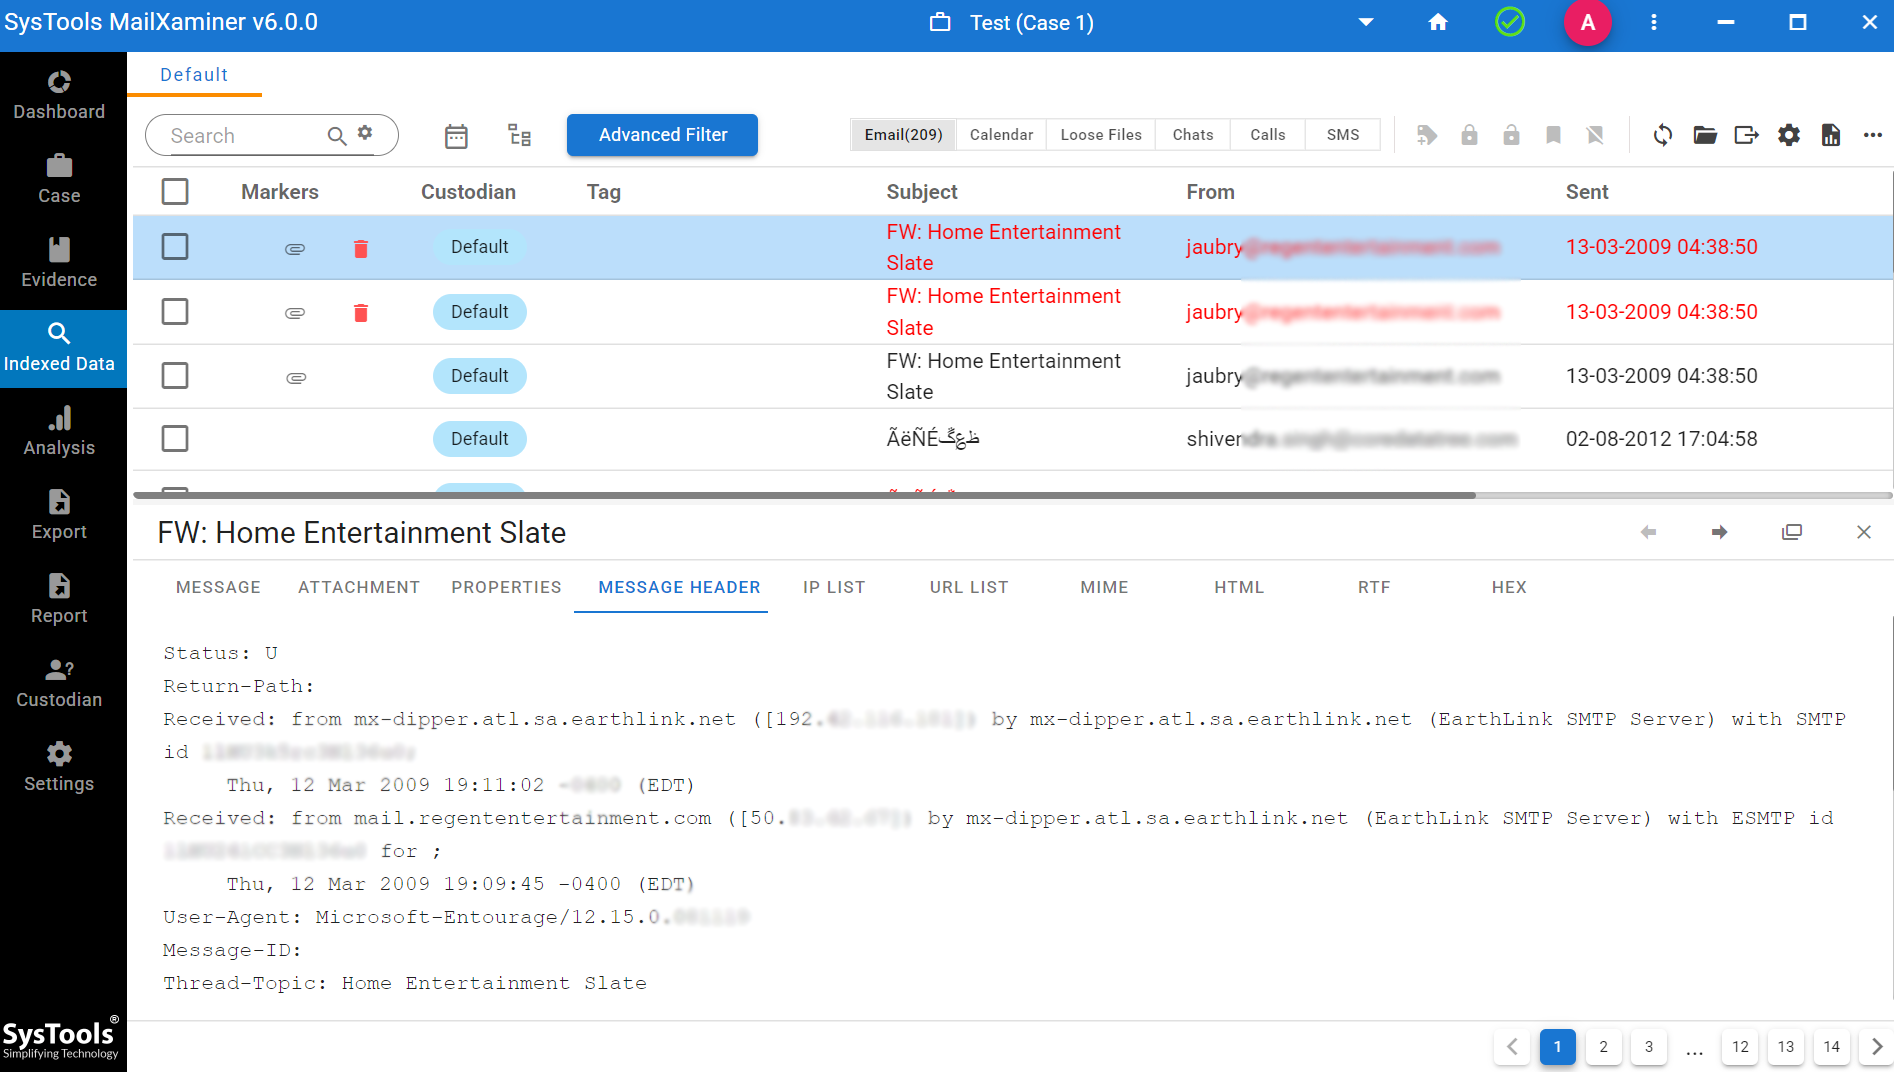Open search settings gear icon
The image size is (1894, 1072).
[366, 133]
